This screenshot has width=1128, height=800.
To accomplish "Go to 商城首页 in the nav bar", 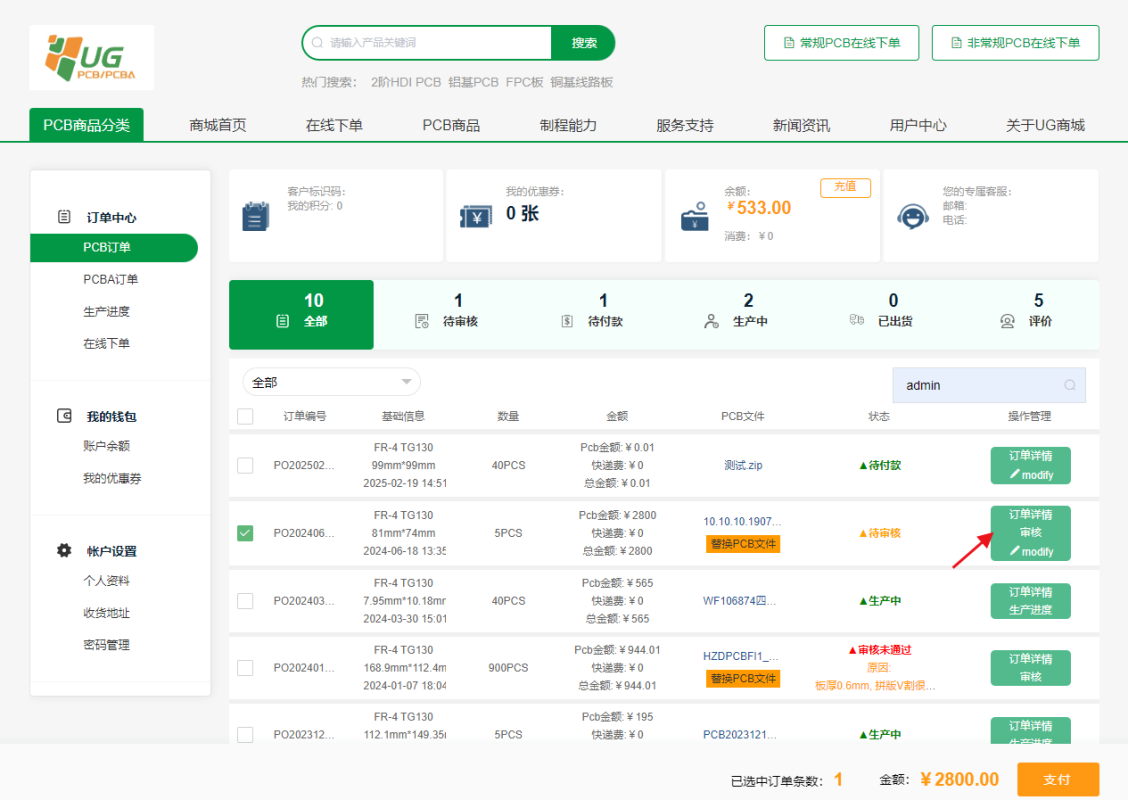I will [218, 125].
